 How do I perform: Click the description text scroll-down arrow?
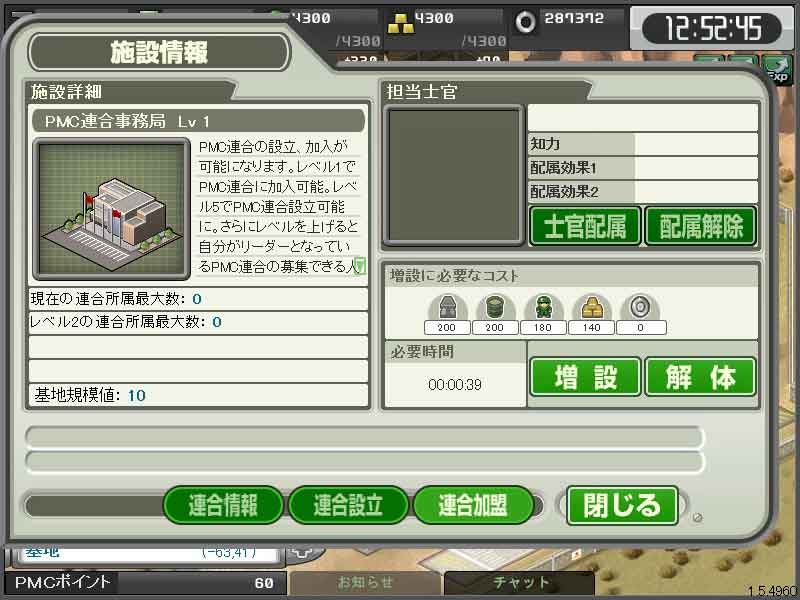pos(360,266)
